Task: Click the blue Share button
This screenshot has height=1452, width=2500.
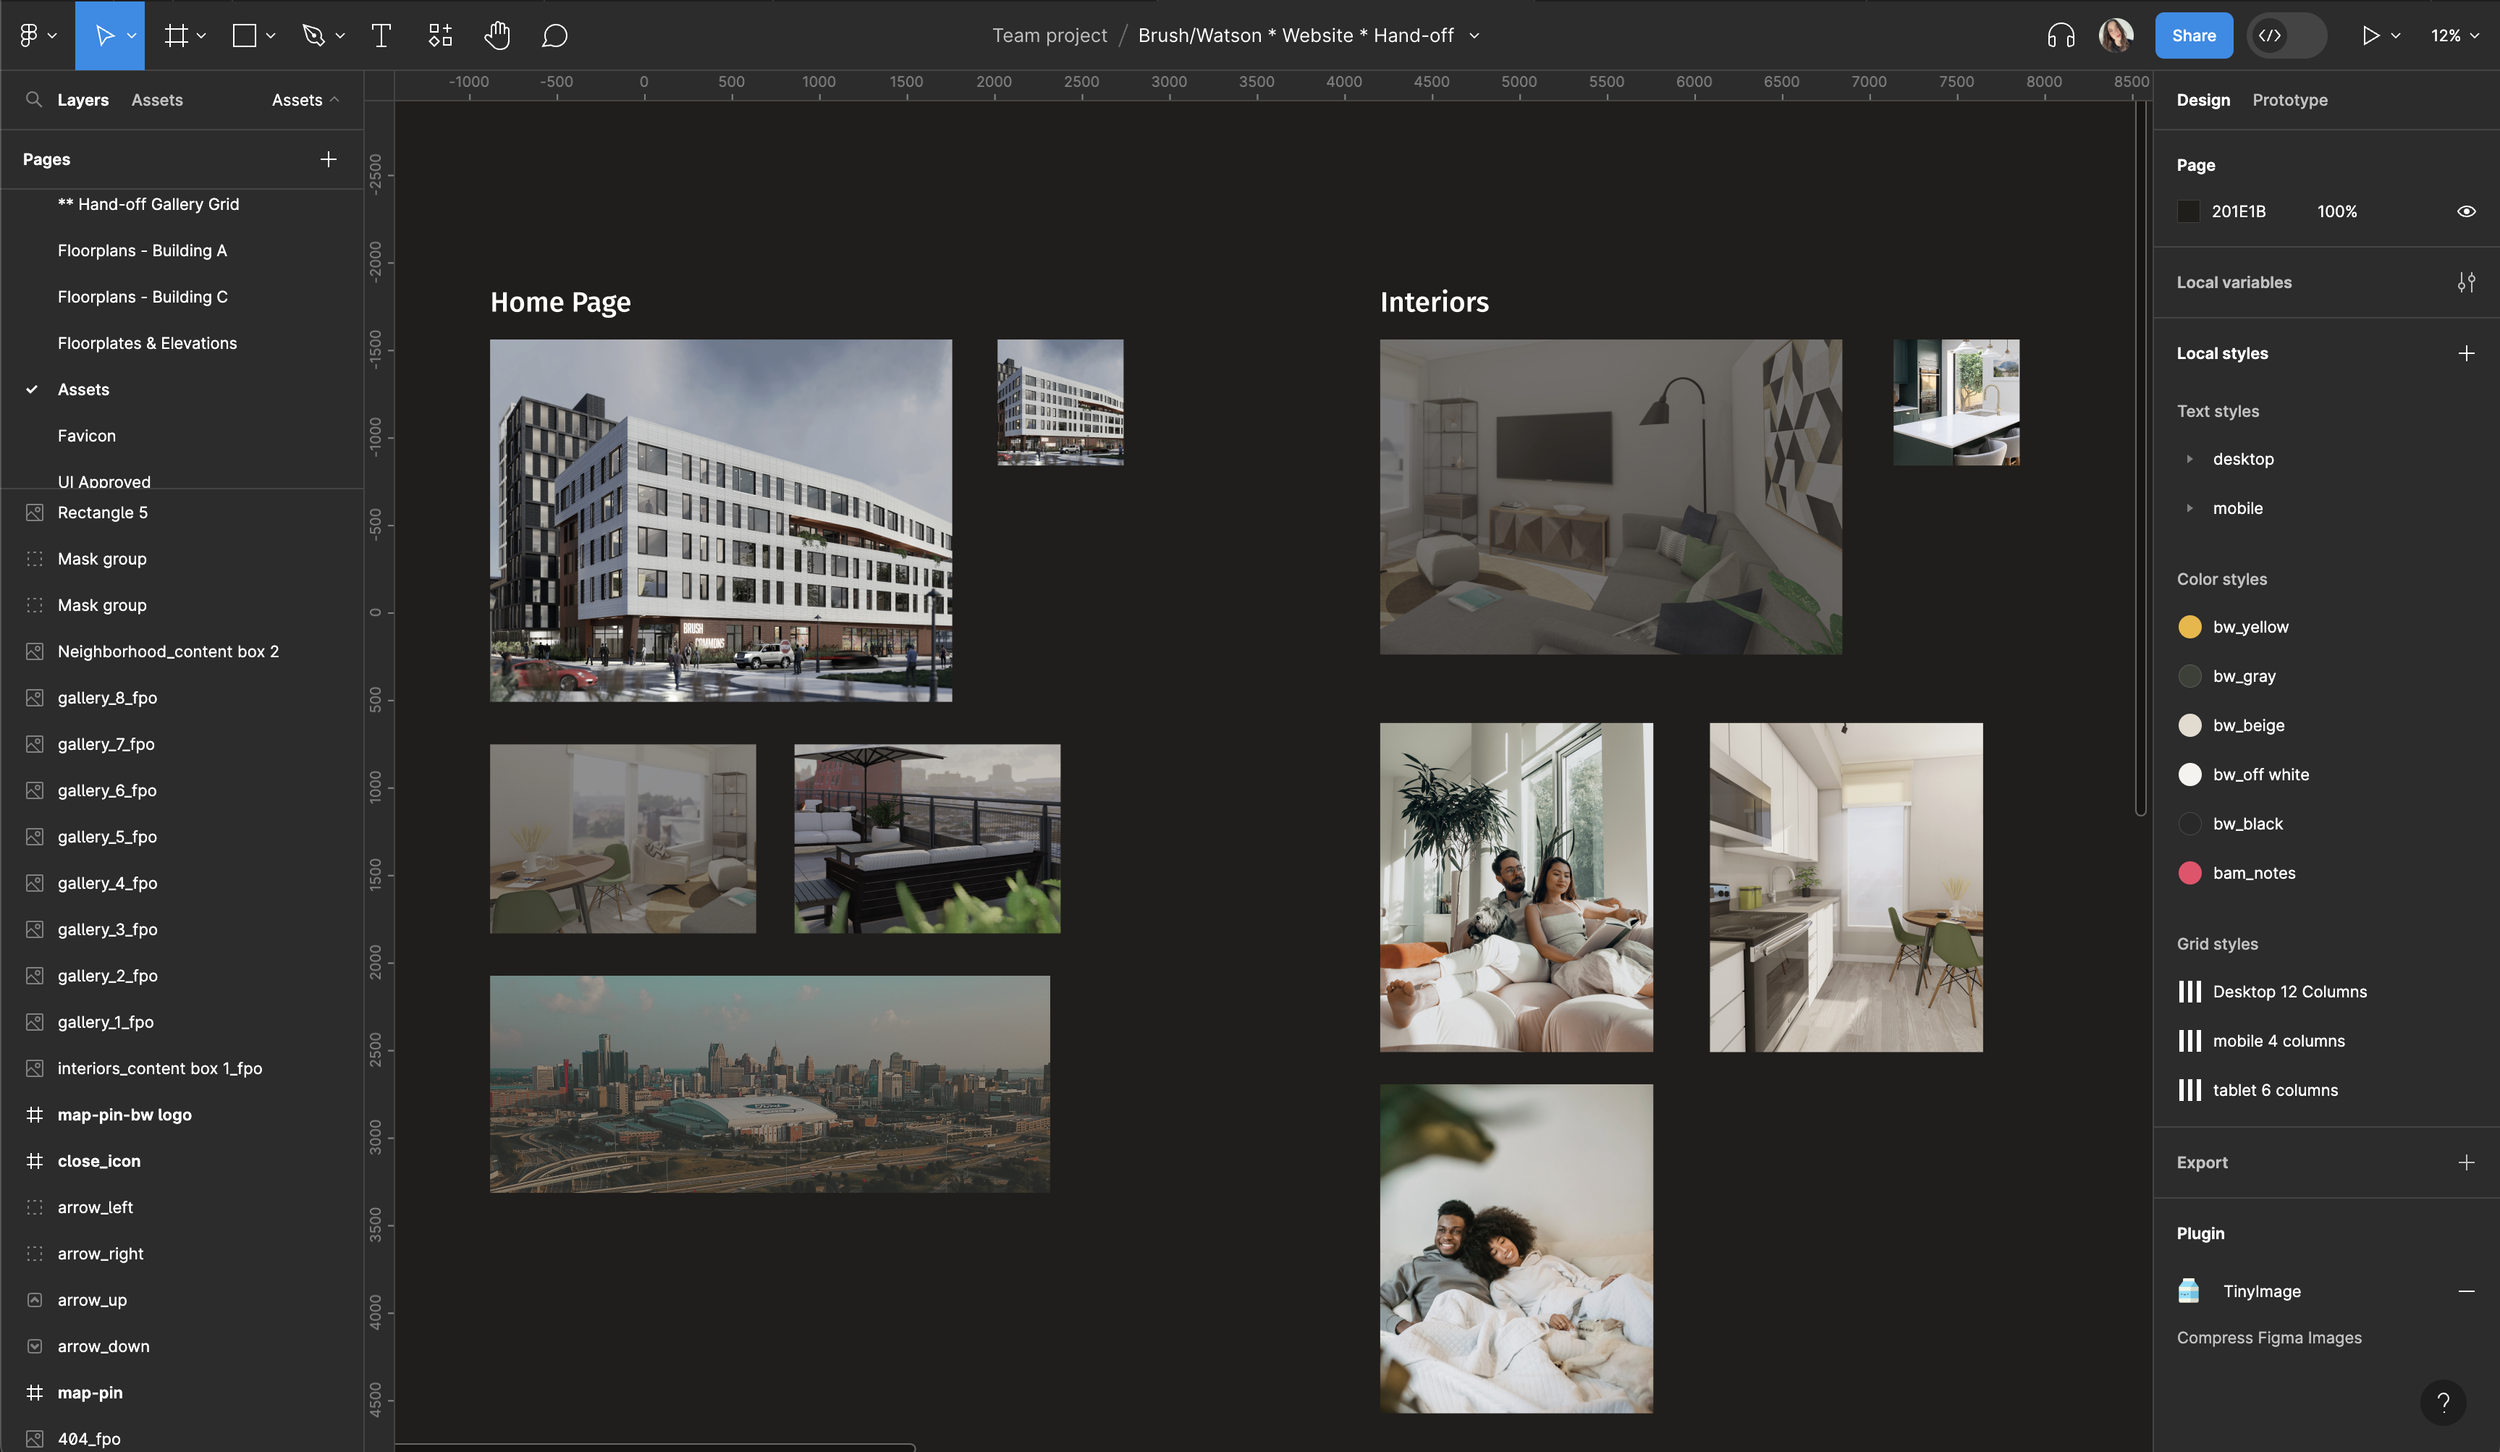Action: click(x=2193, y=36)
